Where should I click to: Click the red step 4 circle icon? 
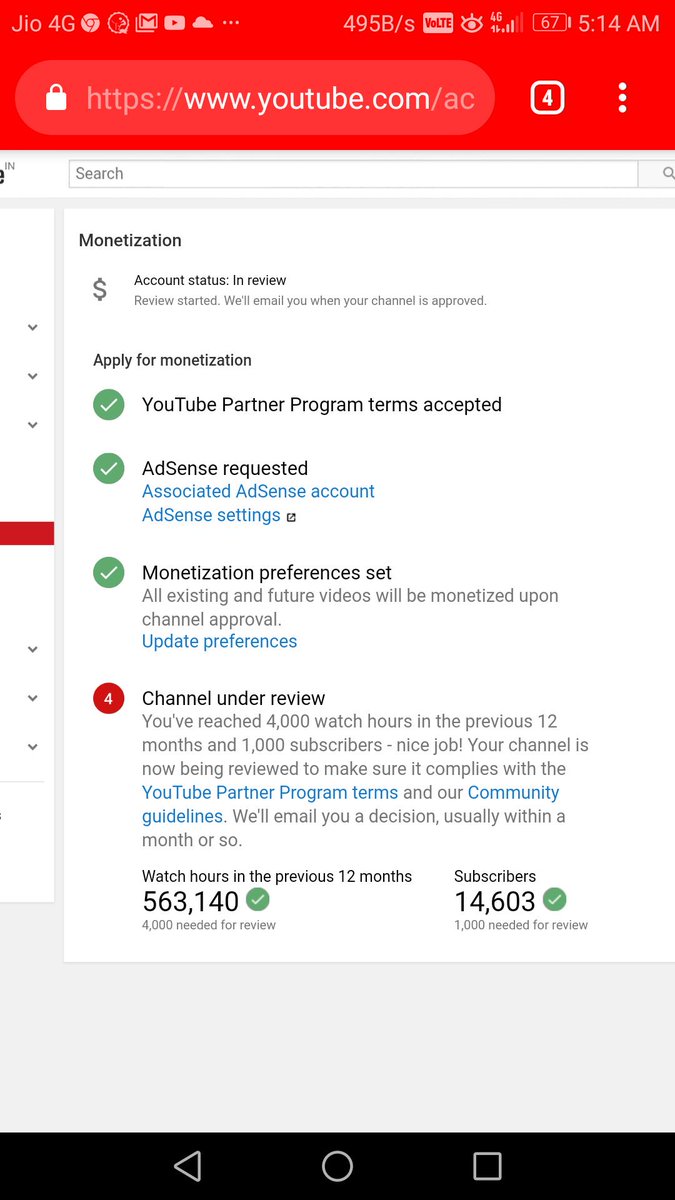point(109,699)
